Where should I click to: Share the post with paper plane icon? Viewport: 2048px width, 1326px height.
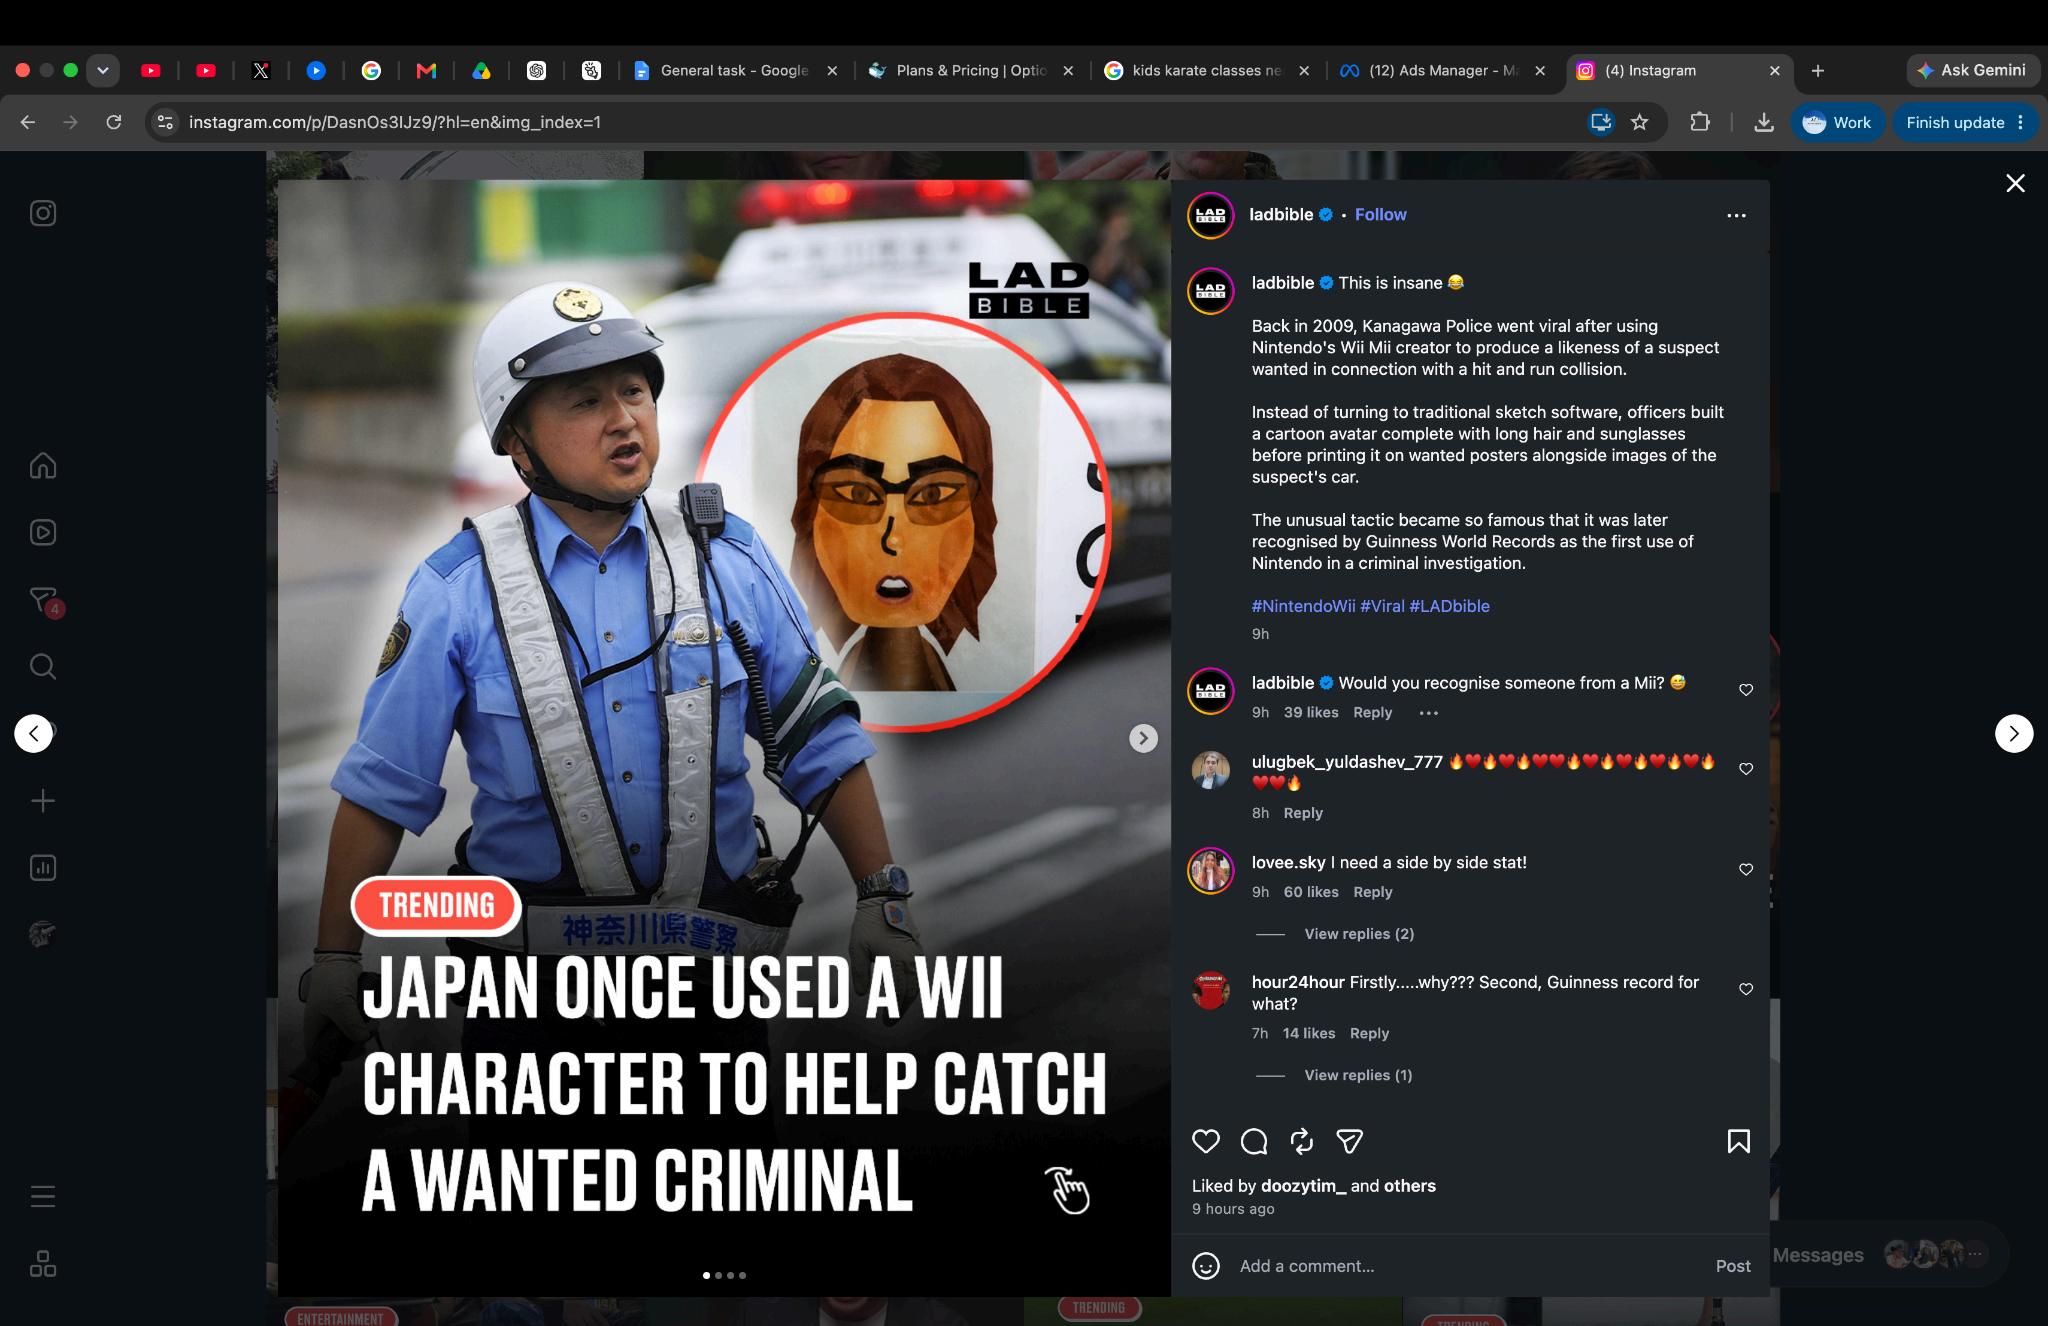[x=1350, y=1141]
